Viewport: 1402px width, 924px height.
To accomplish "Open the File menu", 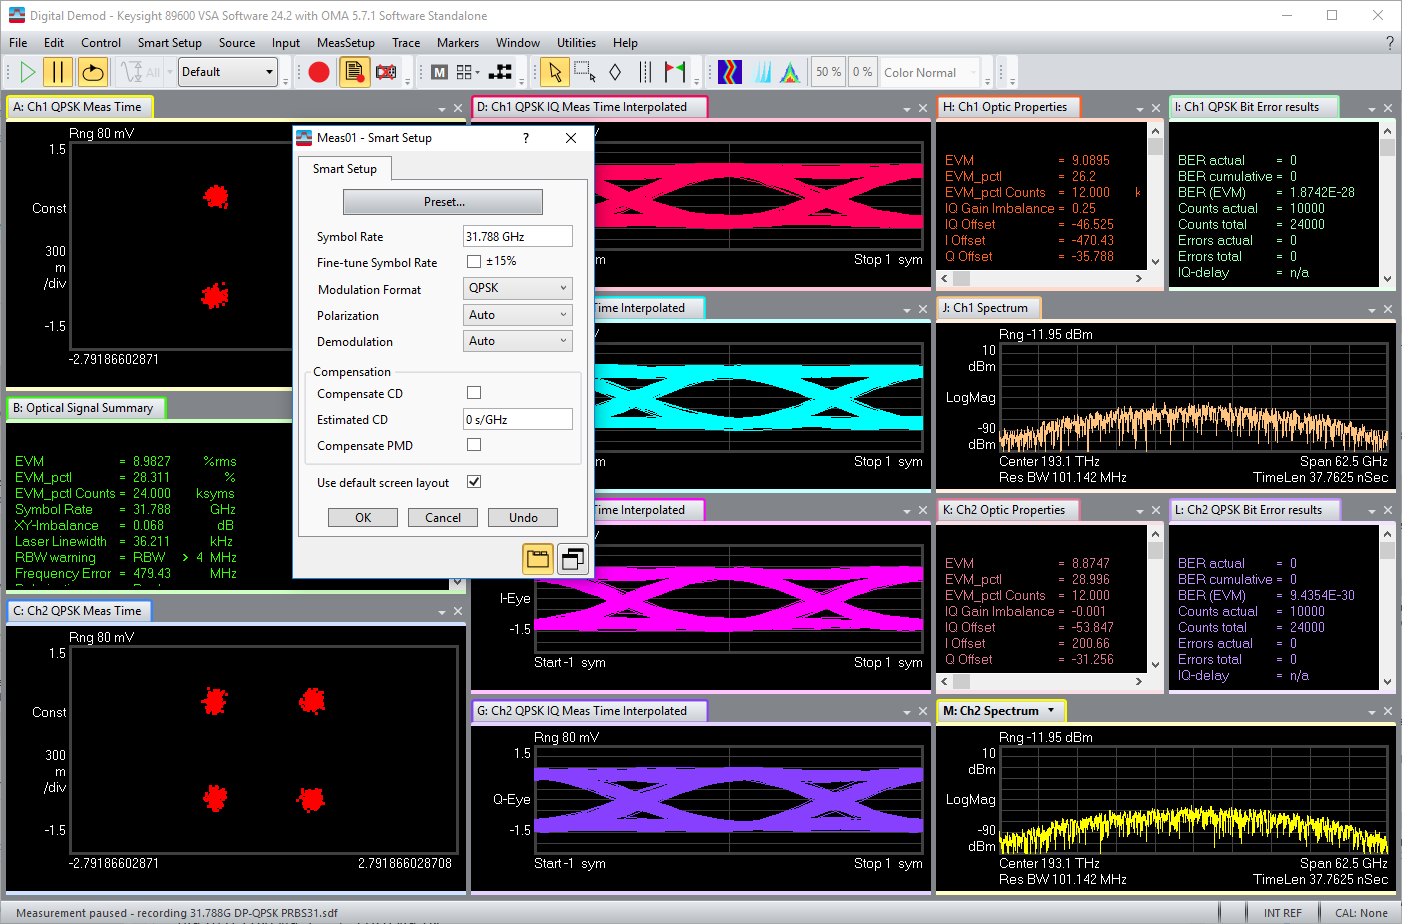I will (18, 43).
